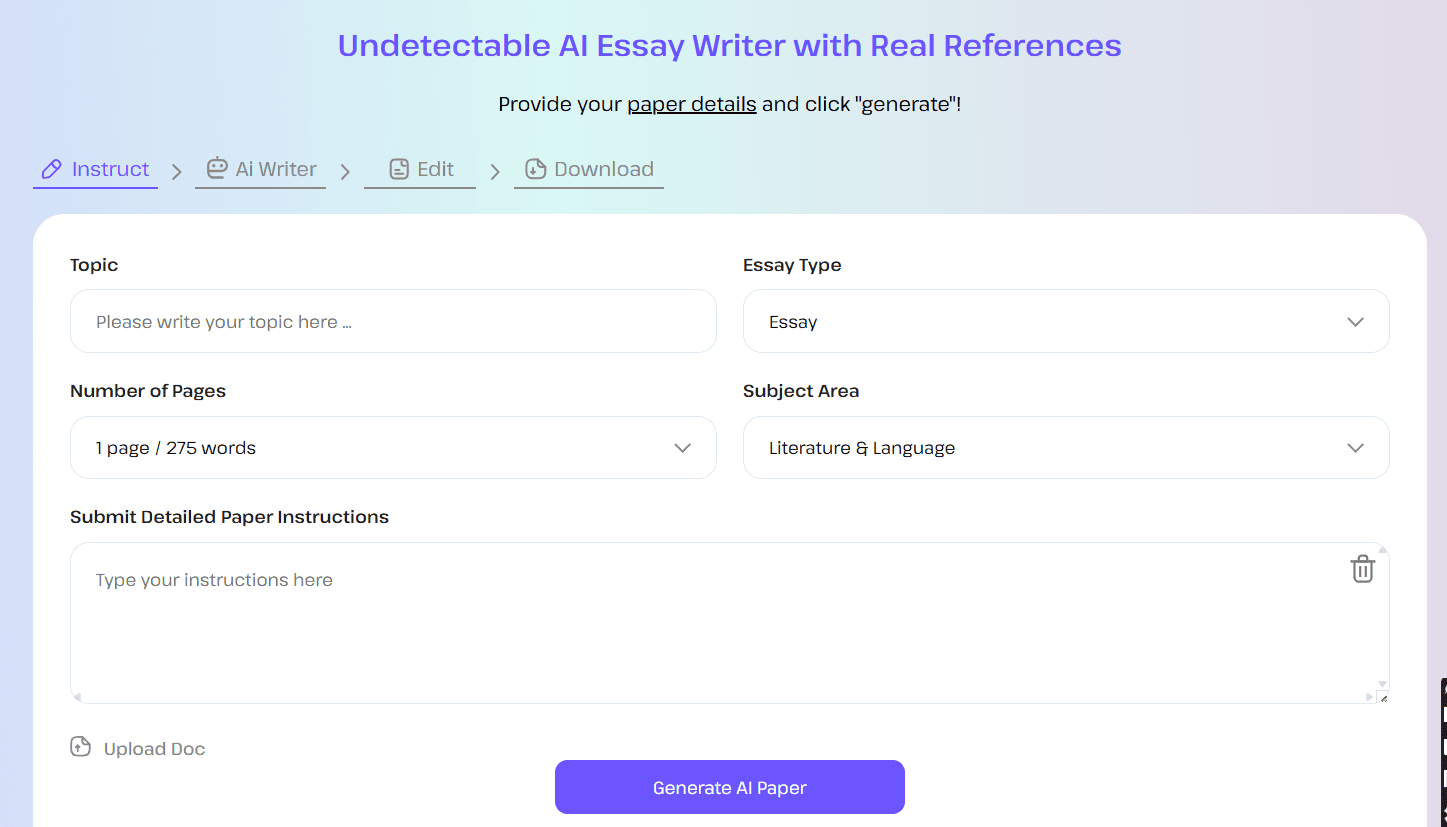Image resolution: width=1447 pixels, height=827 pixels.
Task: Go to the Download step
Action: [601, 169]
